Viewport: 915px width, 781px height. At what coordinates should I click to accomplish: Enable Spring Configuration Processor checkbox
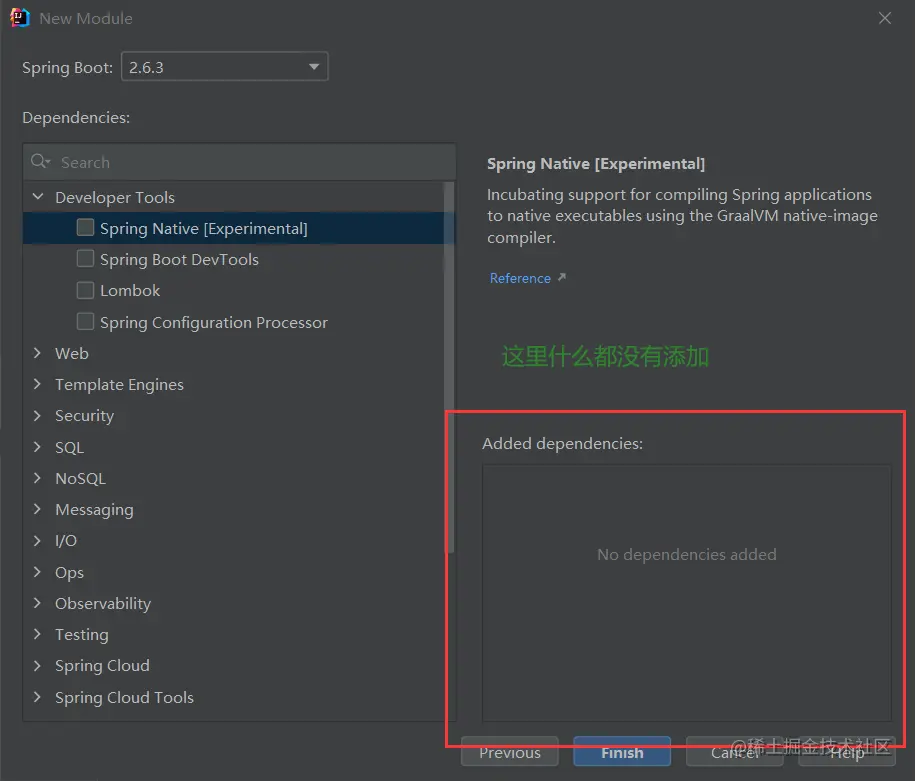pyautogui.click(x=85, y=321)
